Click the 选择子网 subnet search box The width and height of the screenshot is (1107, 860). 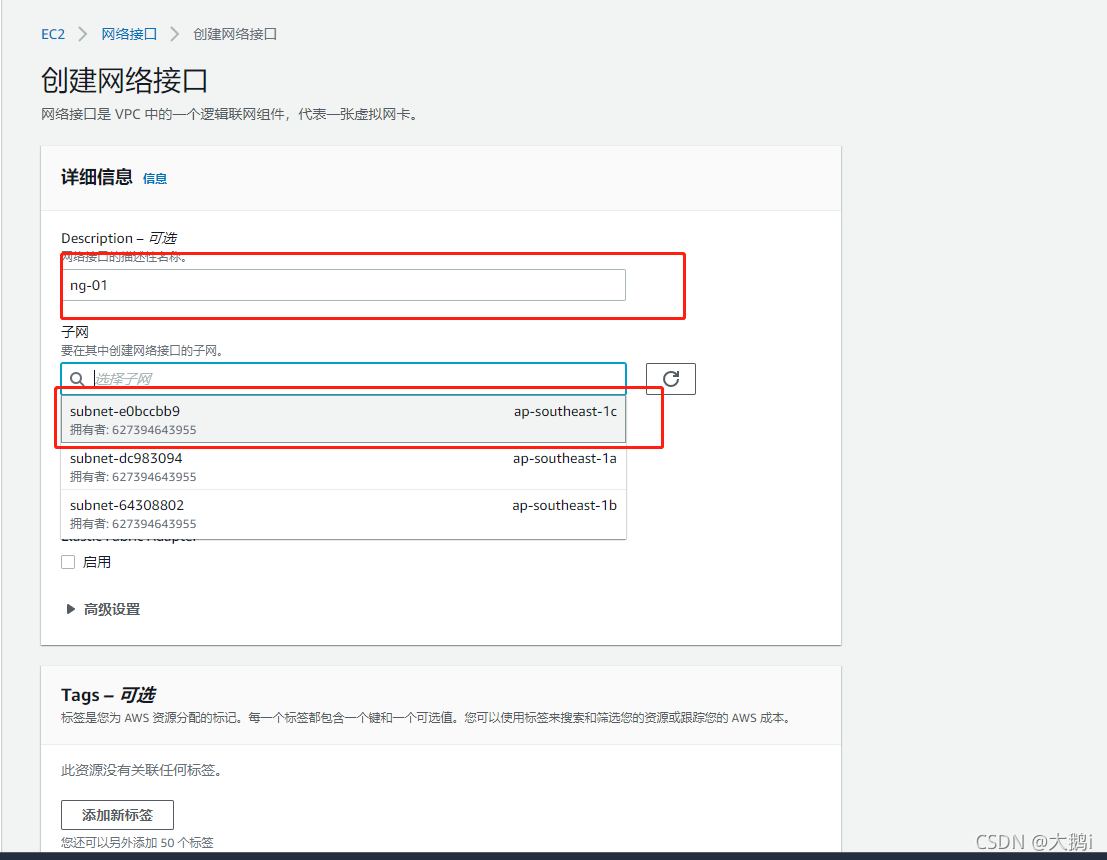coord(343,379)
